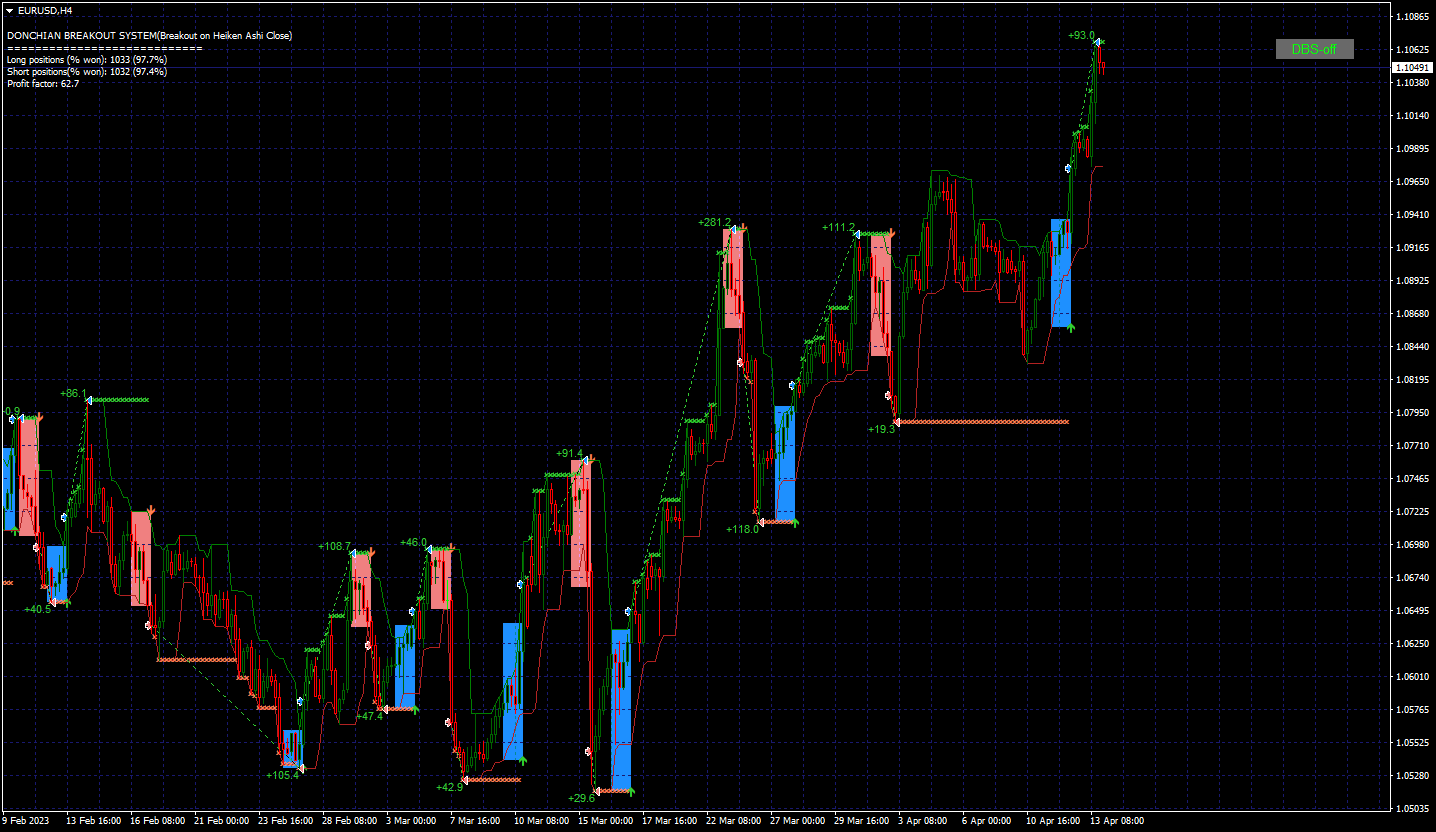Click the 1.05035 price axis label
This screenshot has height=832, width=1436.
click(1412, 808)
